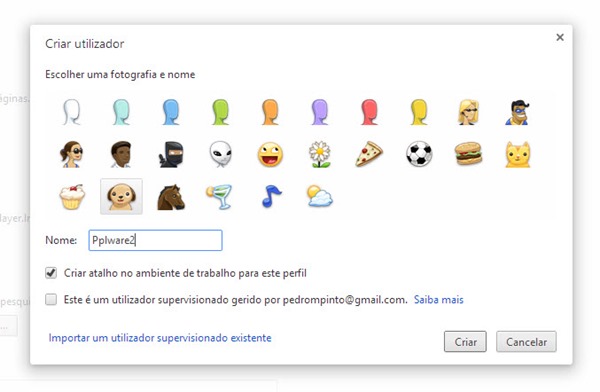
Task: Choose the alien avatar
Action: click(x=220, y=154)
